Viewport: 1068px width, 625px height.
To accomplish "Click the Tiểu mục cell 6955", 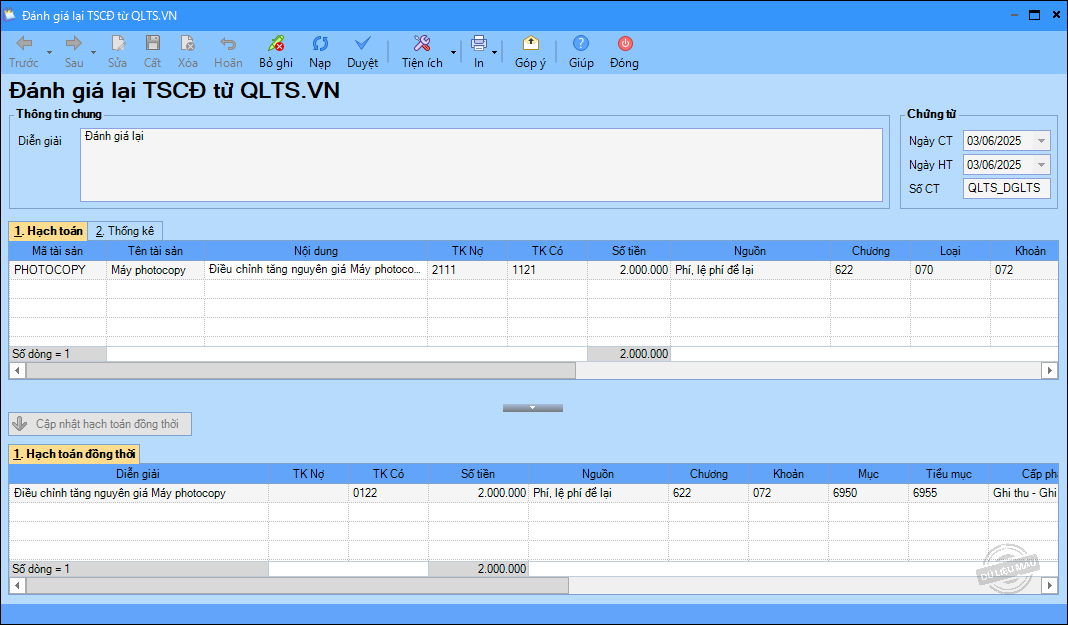I will (949, 493).
